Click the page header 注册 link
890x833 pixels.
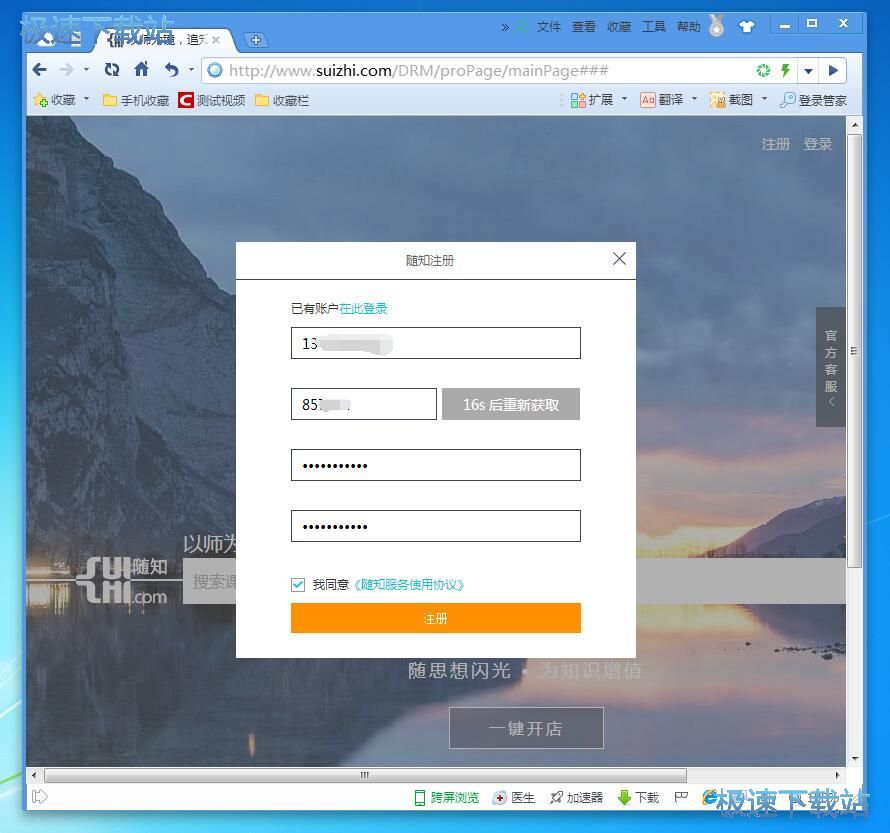(775, 144)
